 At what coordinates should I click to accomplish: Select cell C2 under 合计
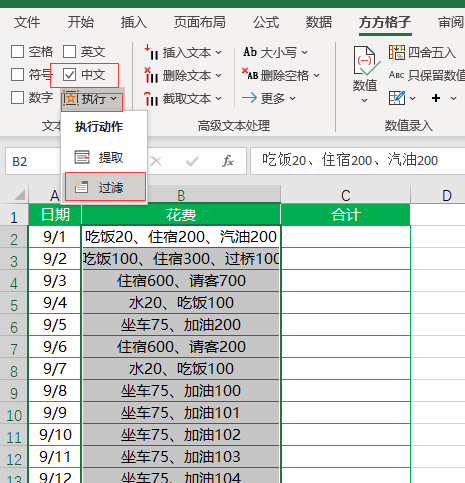tap(346, 237)
